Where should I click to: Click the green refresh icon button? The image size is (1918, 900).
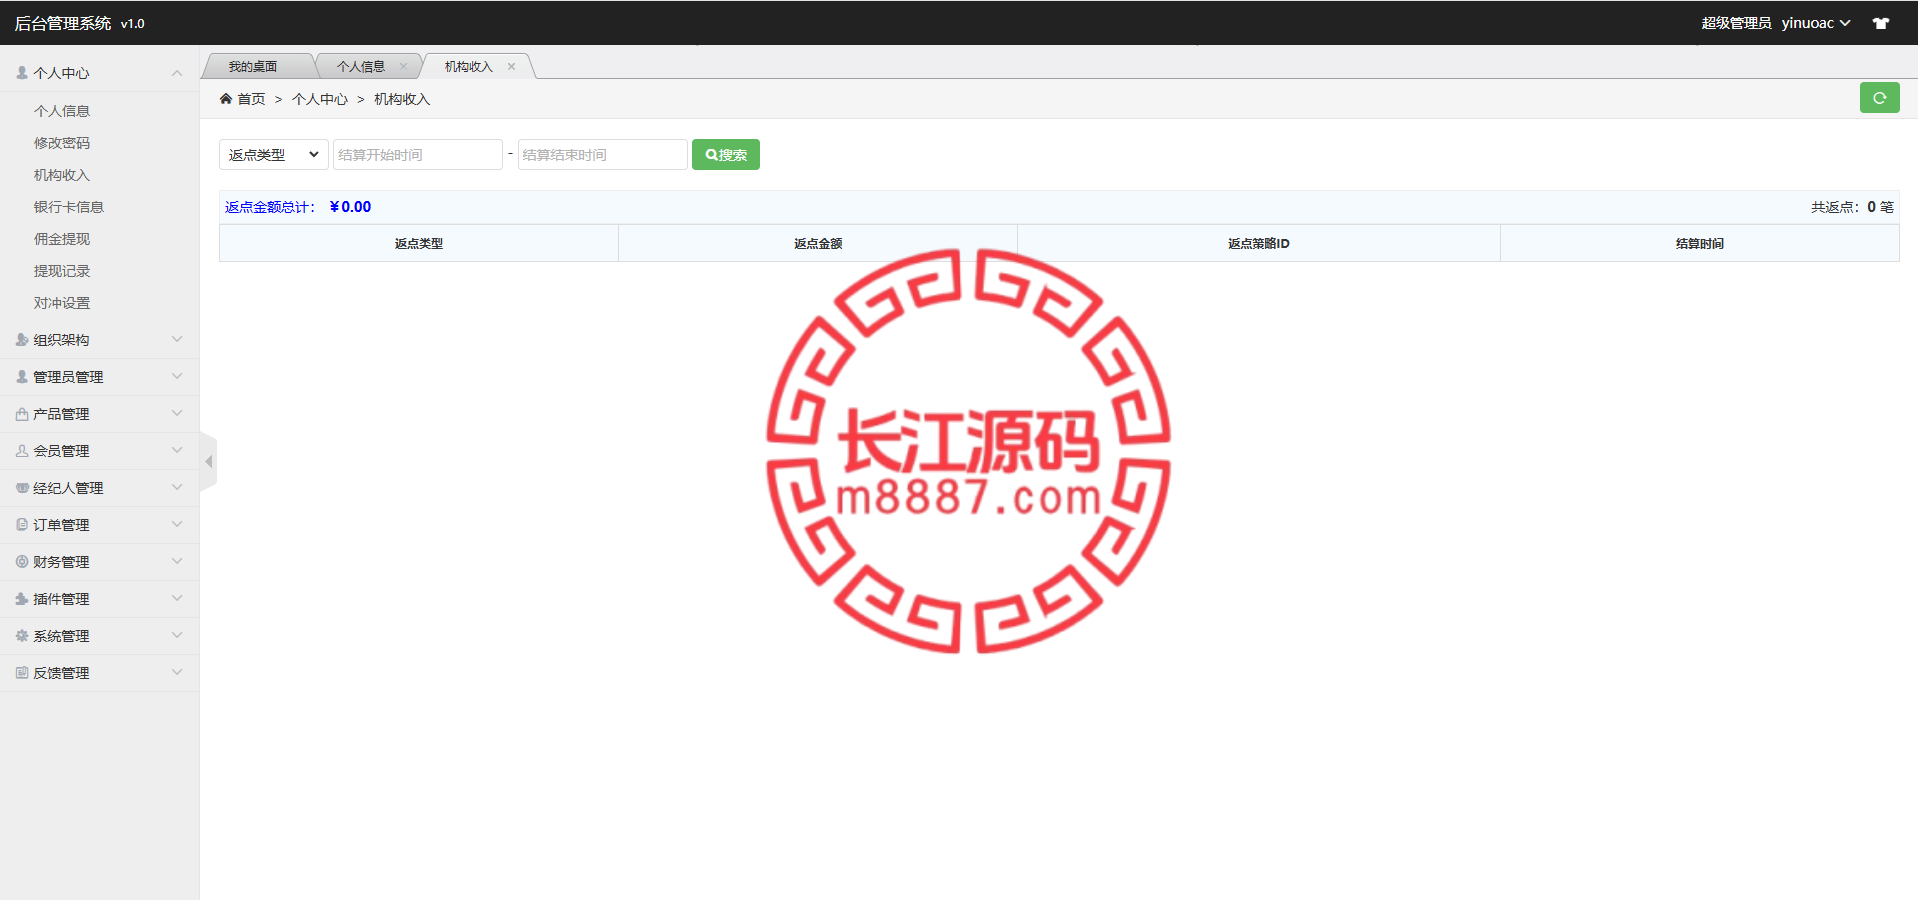(x=1879, y=98)
